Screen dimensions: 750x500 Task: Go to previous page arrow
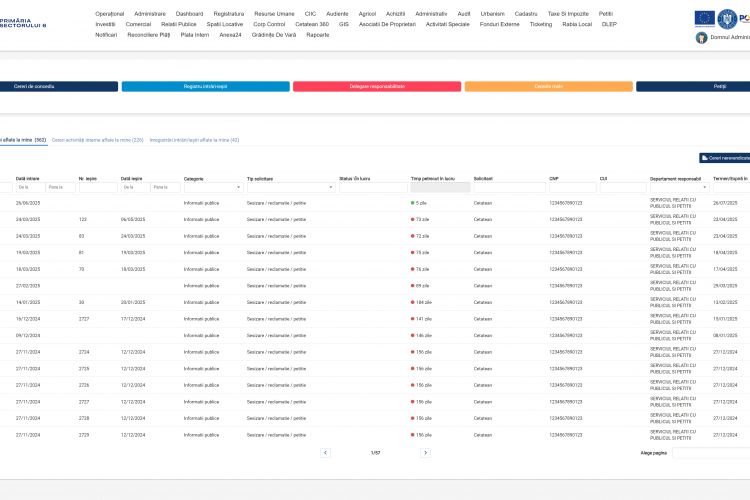(x=325, y=453)
